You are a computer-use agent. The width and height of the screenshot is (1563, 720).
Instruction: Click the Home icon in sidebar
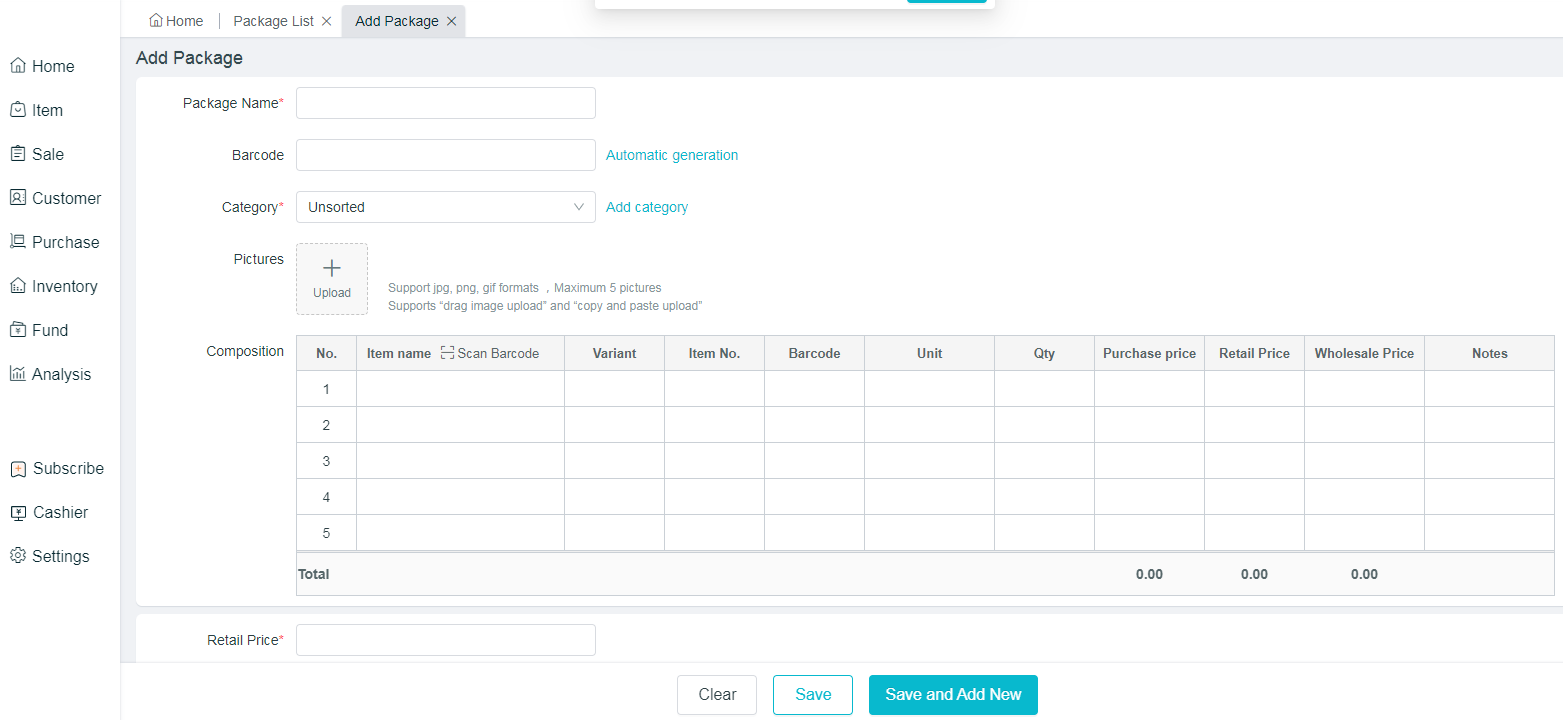[x=18, y=66]
